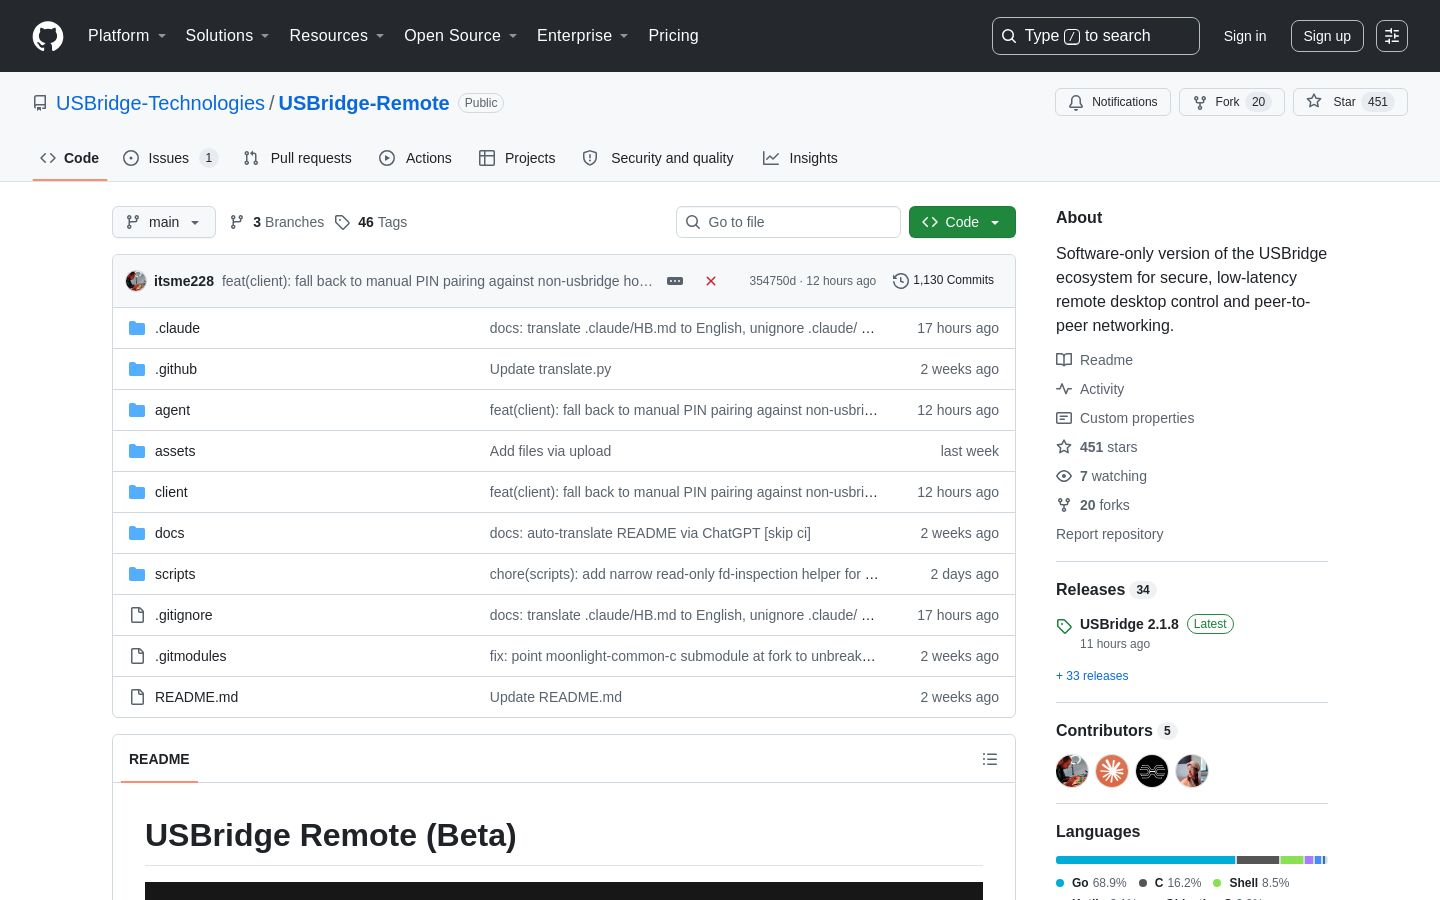Click the Sign up button
Viewport: 1440px width, 900px height.
pos(1327,36)
